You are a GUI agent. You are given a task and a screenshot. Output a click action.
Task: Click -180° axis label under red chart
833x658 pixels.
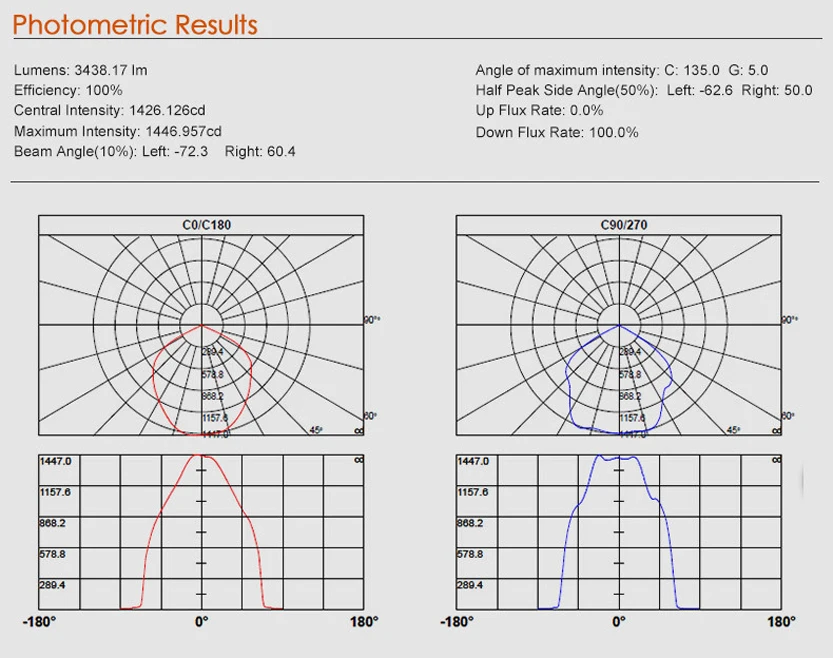click(x=39, y=622)
